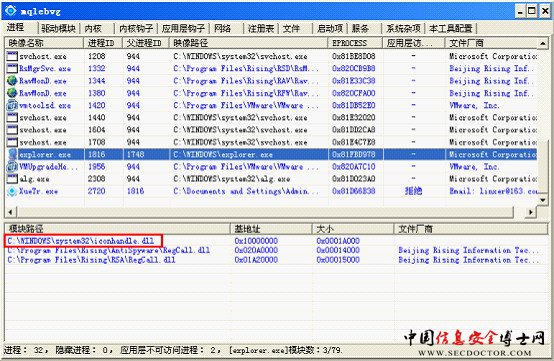The height and width of the screenshot is (361, 554).
Task: Click the svchost.exe icon for PID 1708
Action: 12,142
